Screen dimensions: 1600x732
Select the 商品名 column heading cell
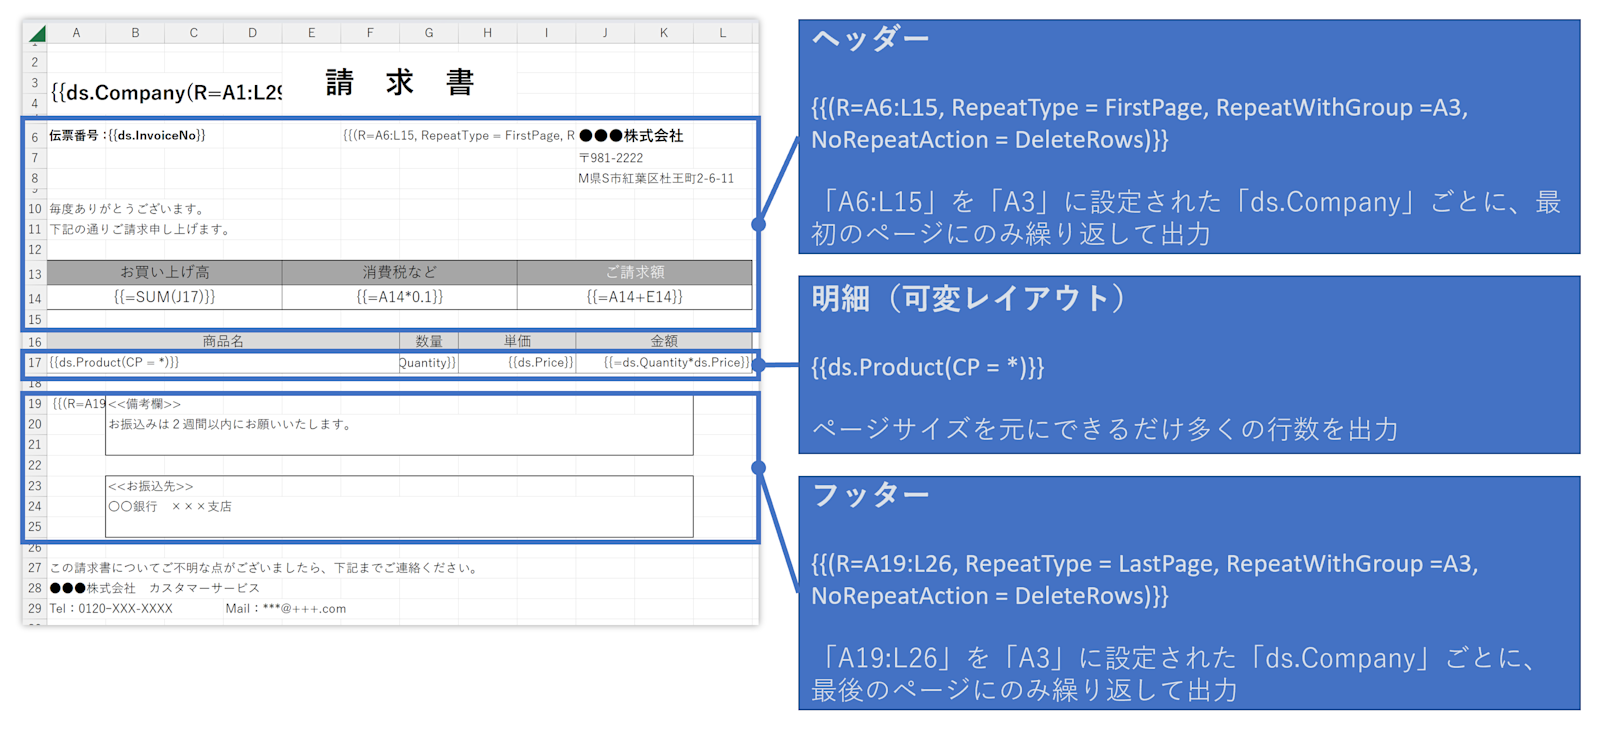(x=223, y=341)
